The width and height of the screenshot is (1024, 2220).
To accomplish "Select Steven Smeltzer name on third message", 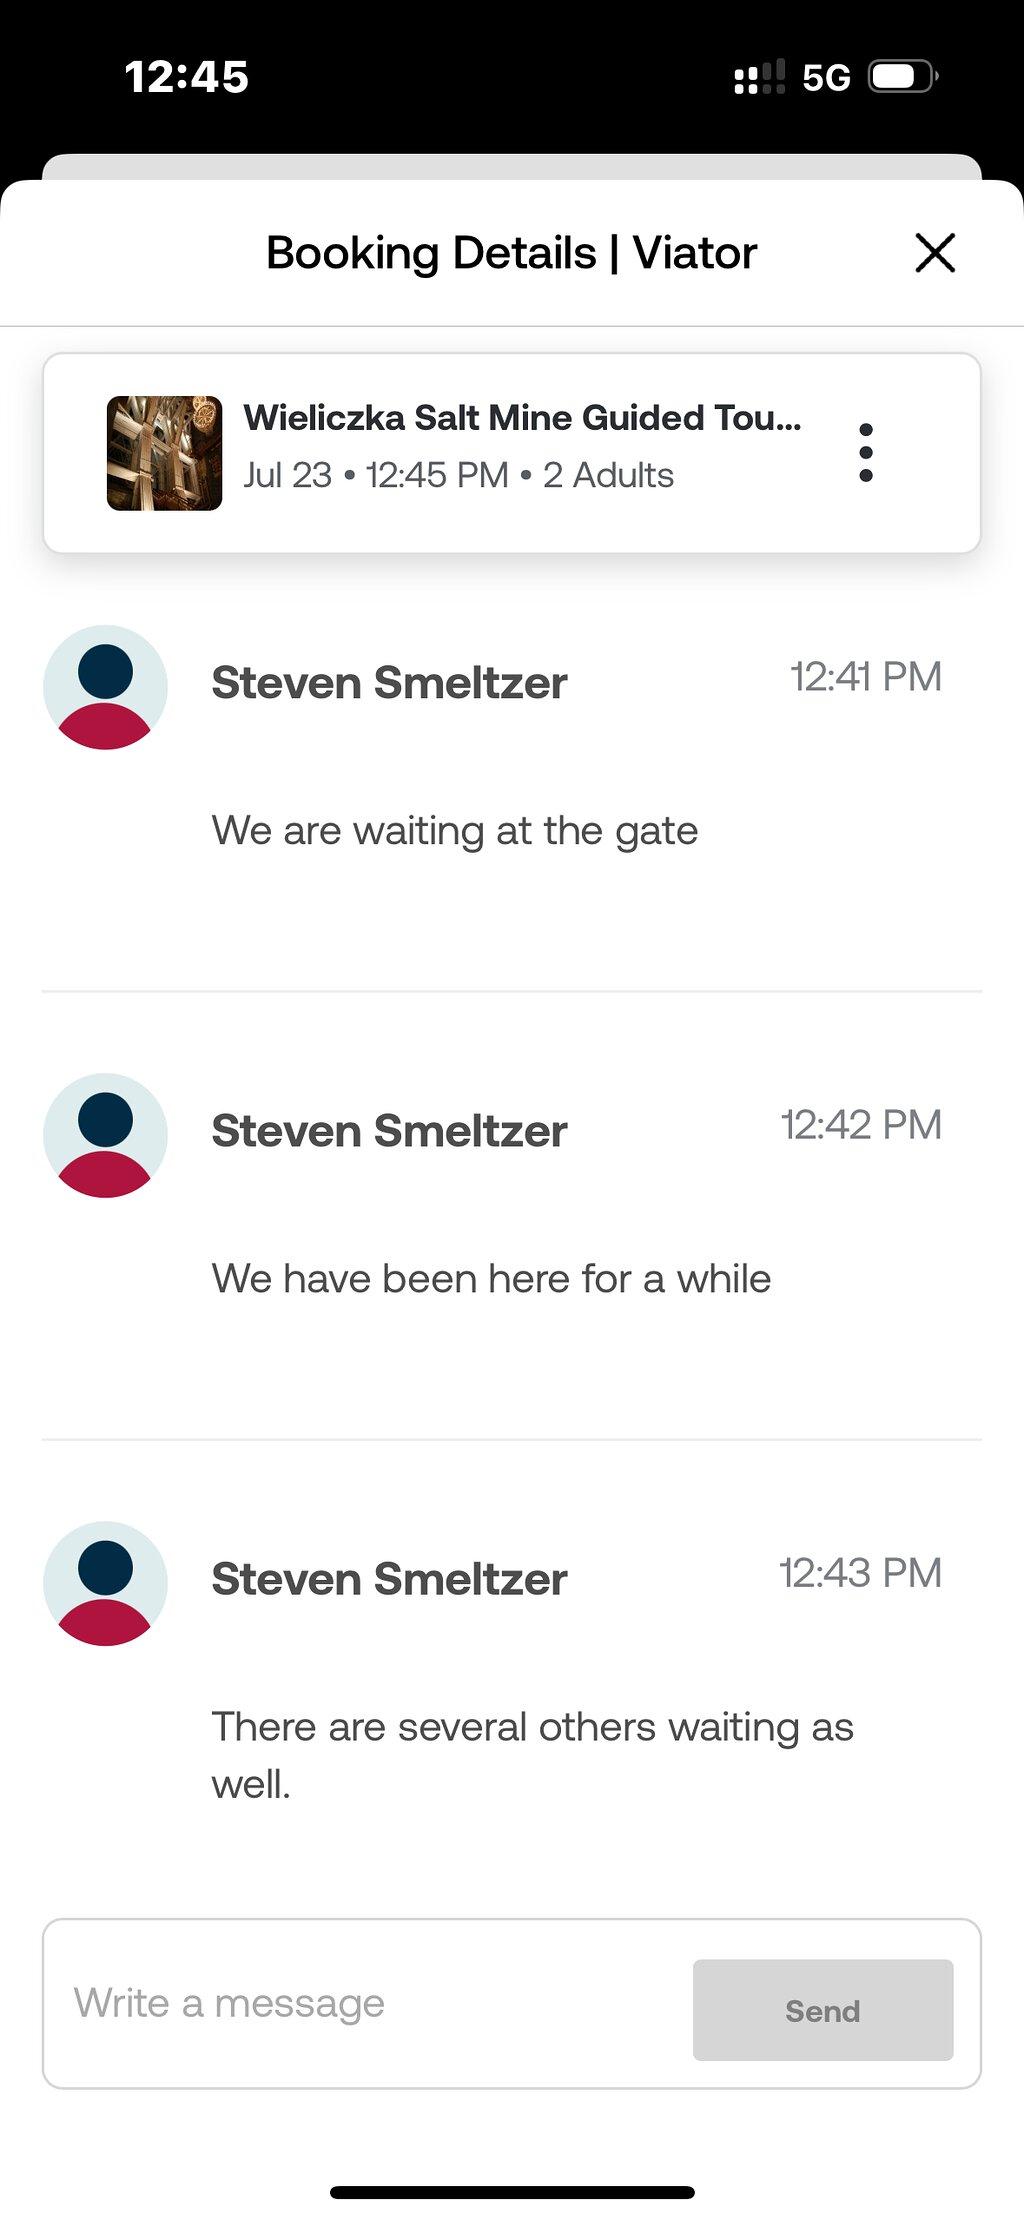I will tap(389, 1579).
